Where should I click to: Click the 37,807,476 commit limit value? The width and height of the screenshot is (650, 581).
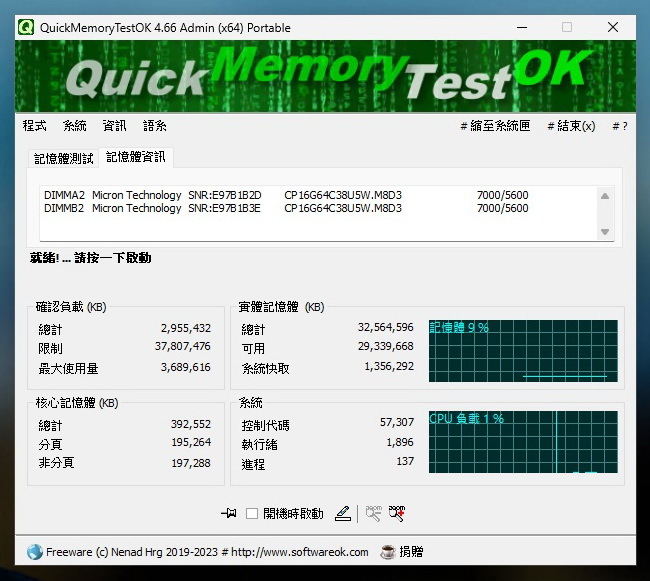183,346
